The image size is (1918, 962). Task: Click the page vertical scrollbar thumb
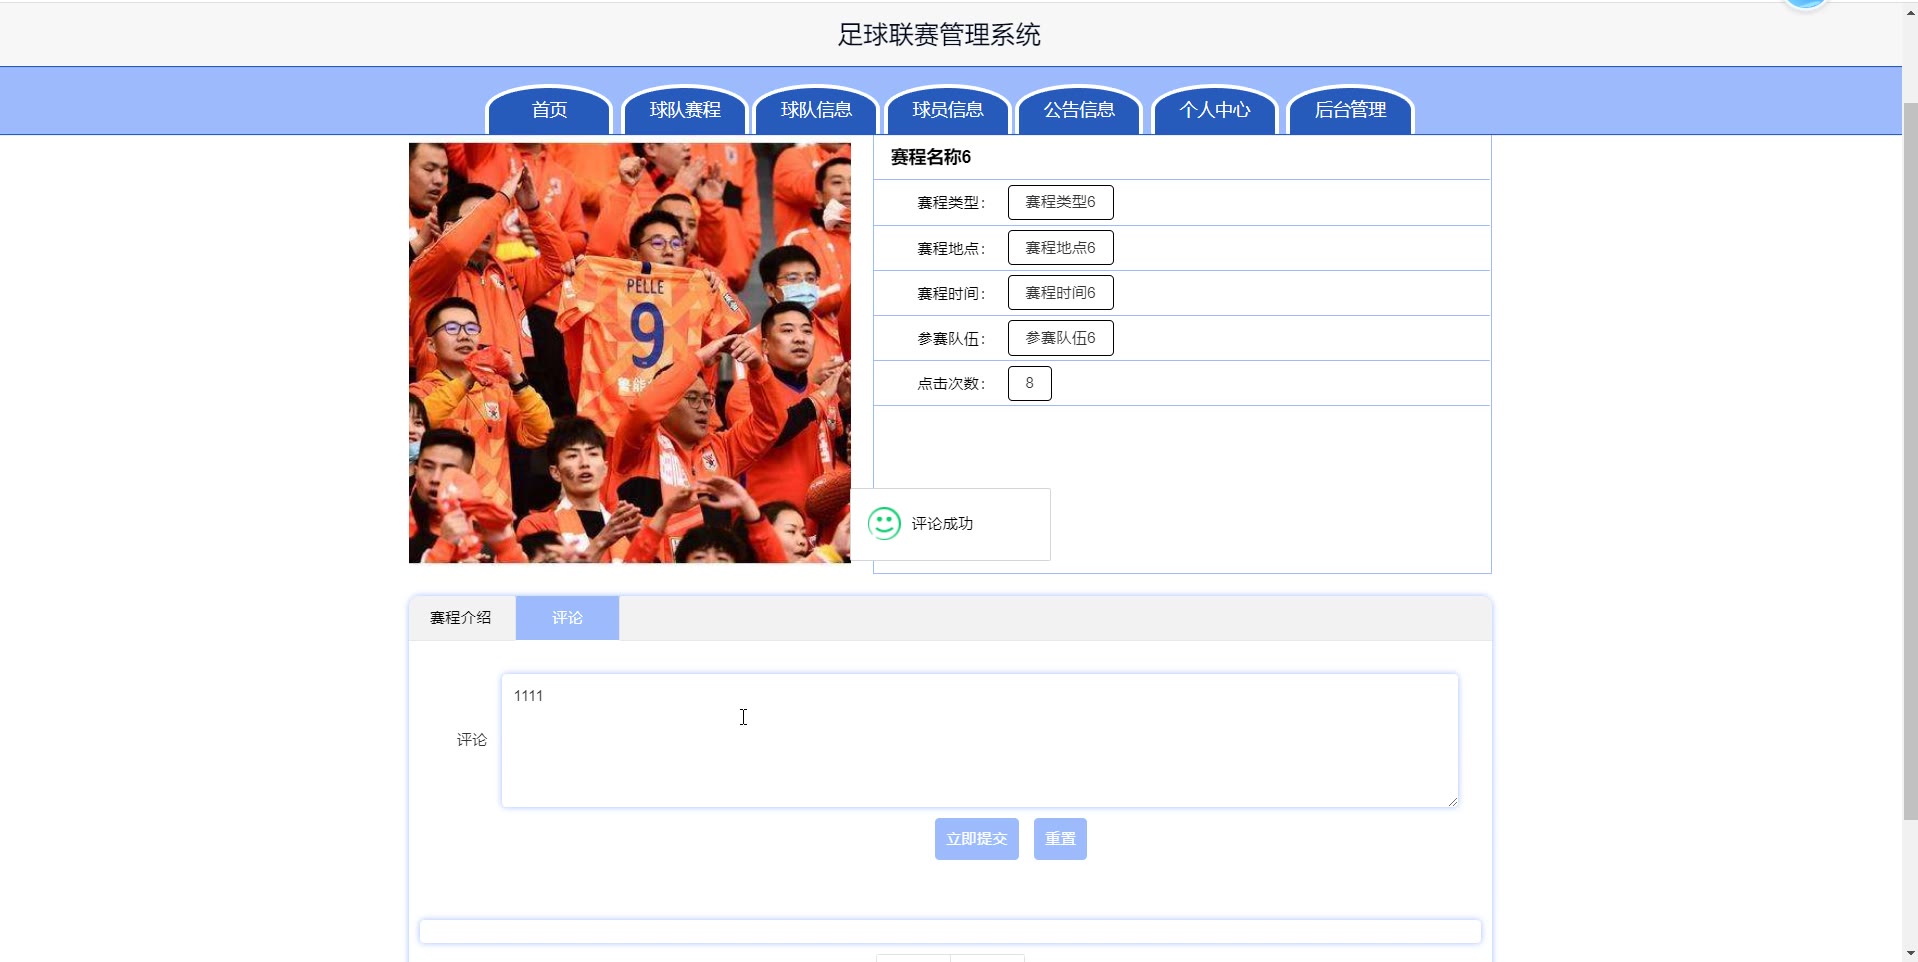1910,460
